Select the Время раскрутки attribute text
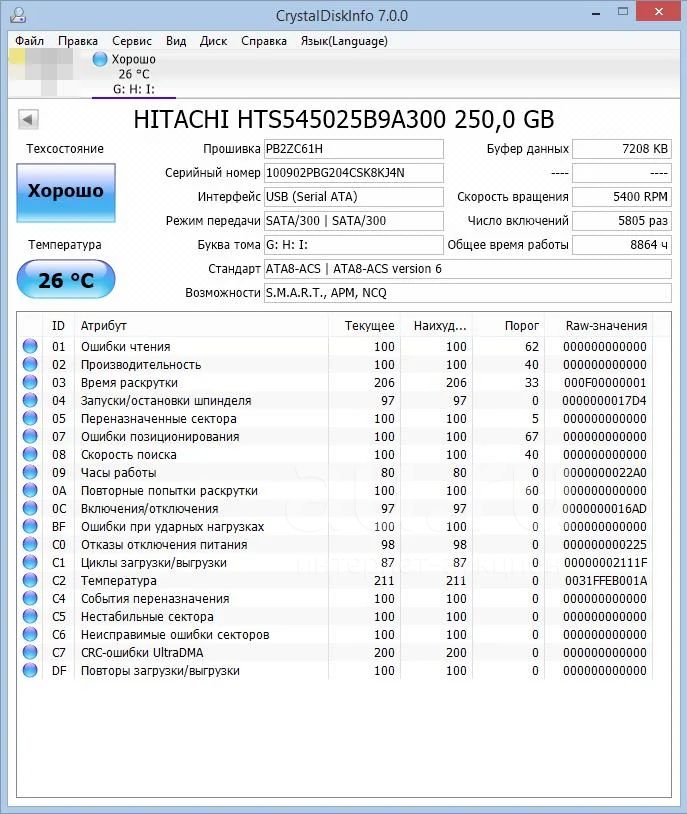687x814 pixels. (129, 383)
